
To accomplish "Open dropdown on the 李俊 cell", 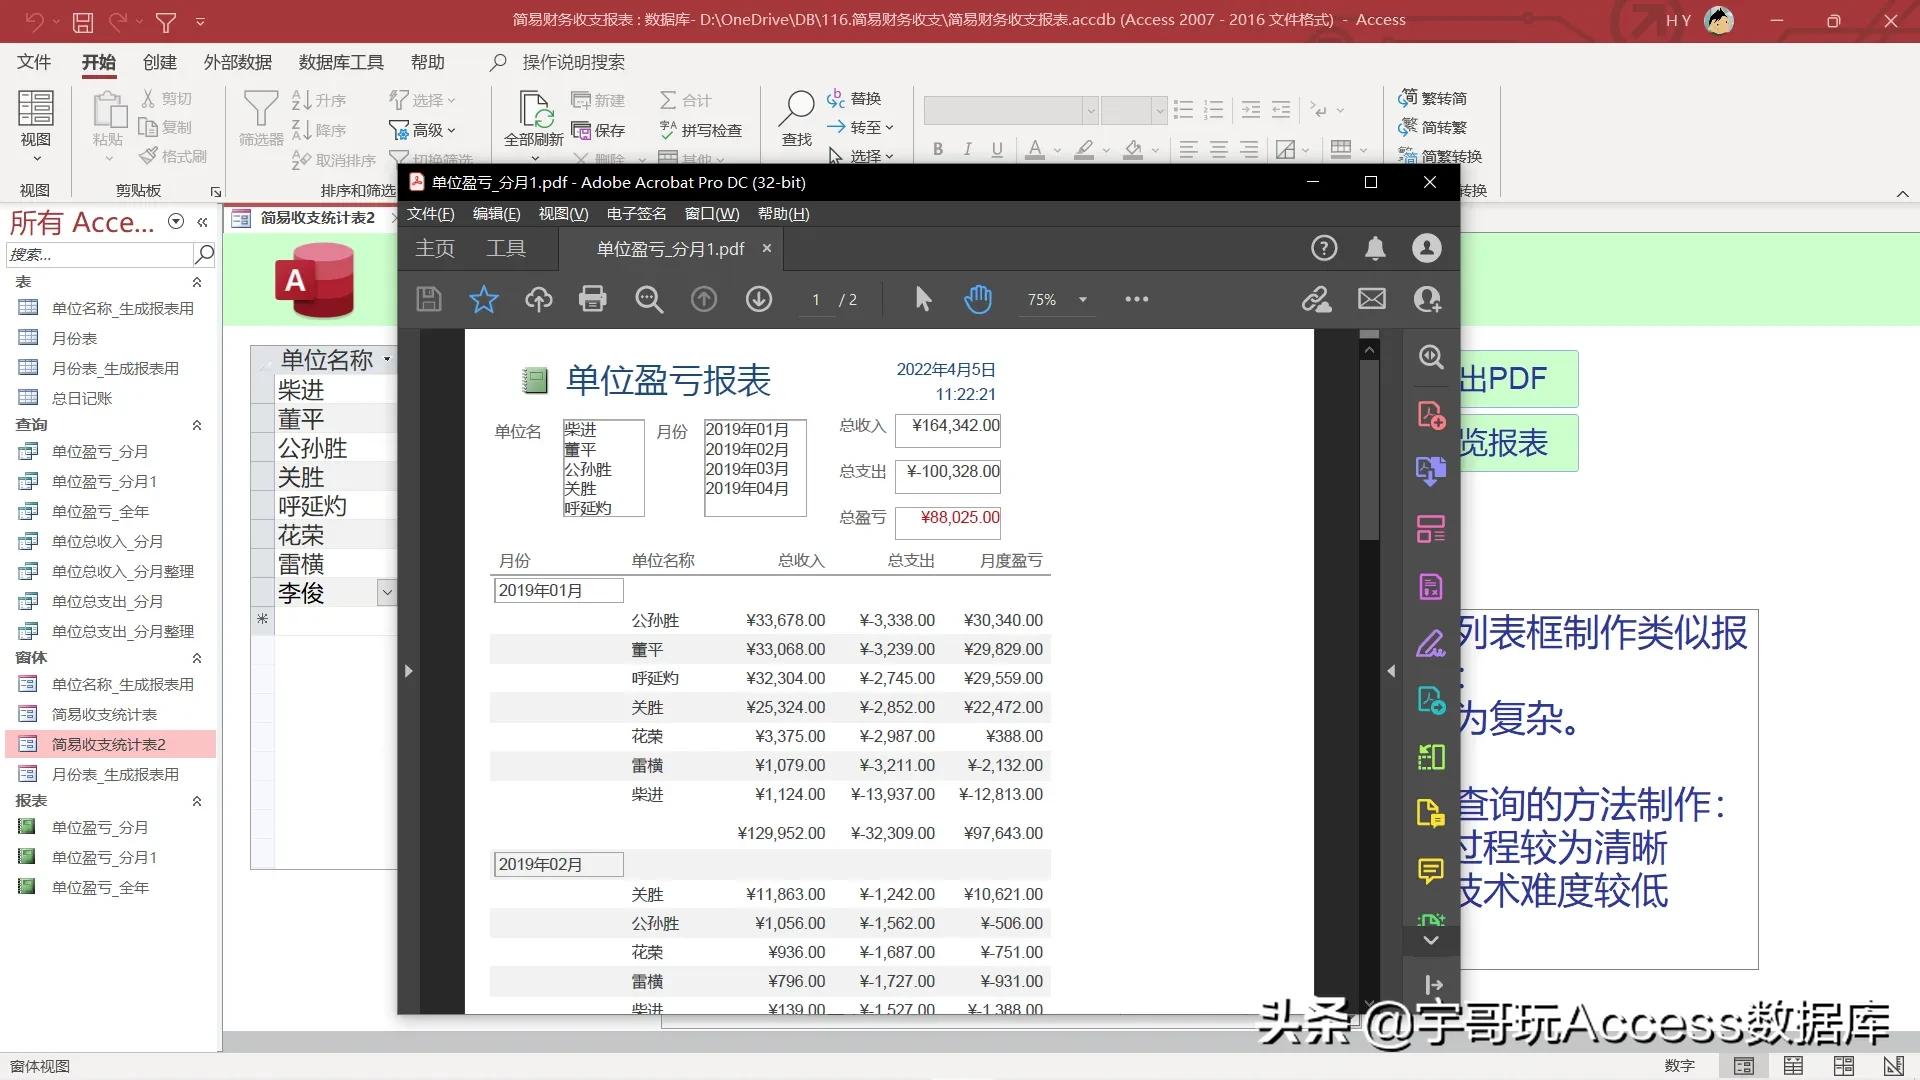I will [x=387, y=593].
